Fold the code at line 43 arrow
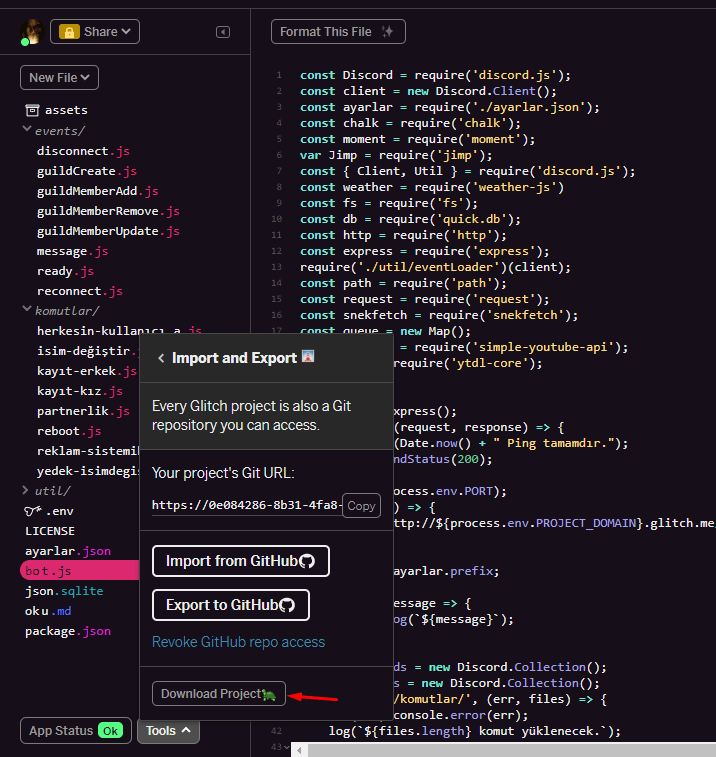The height and width of the screenshot is (757, 716). (287, 747)
